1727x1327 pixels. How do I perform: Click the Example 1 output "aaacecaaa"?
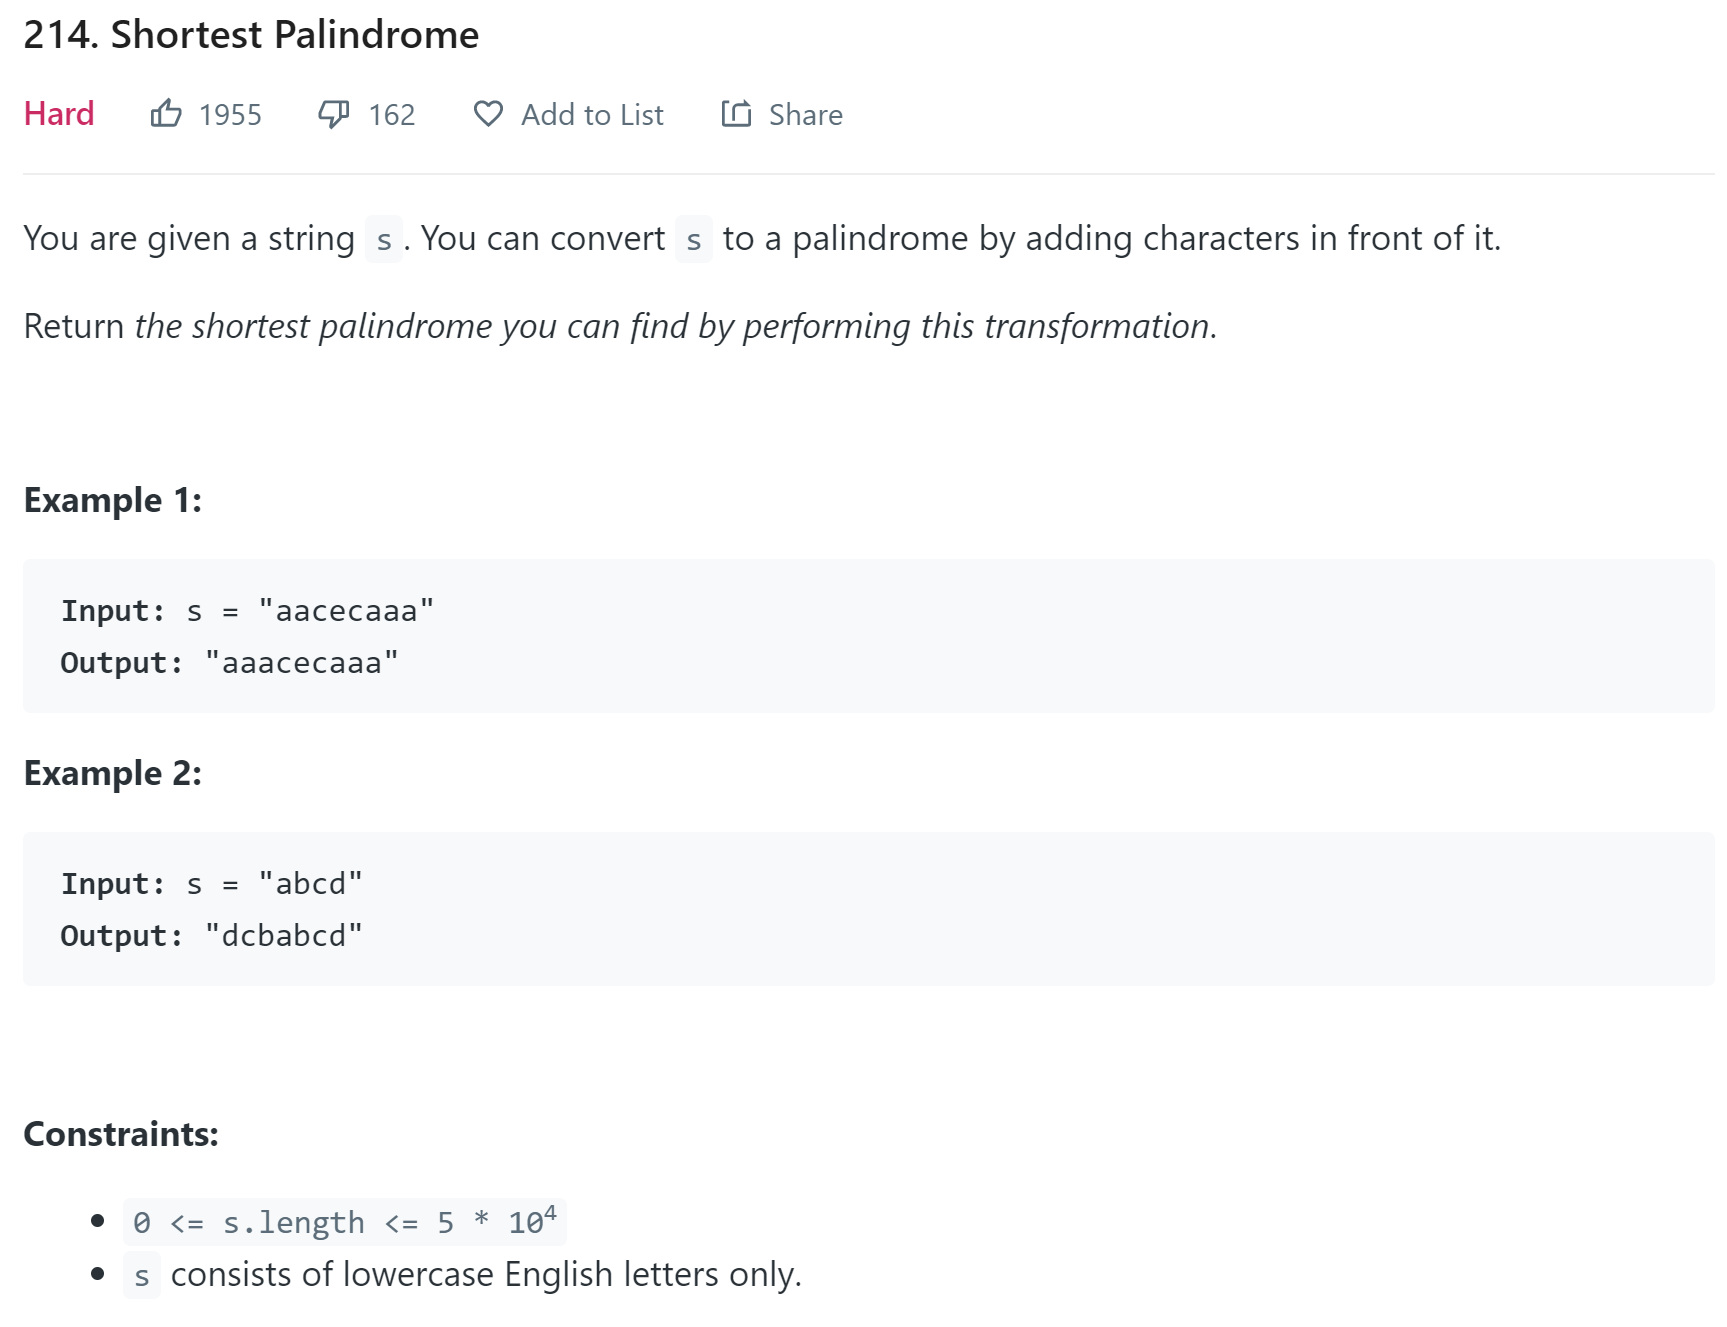pos(301,662)
